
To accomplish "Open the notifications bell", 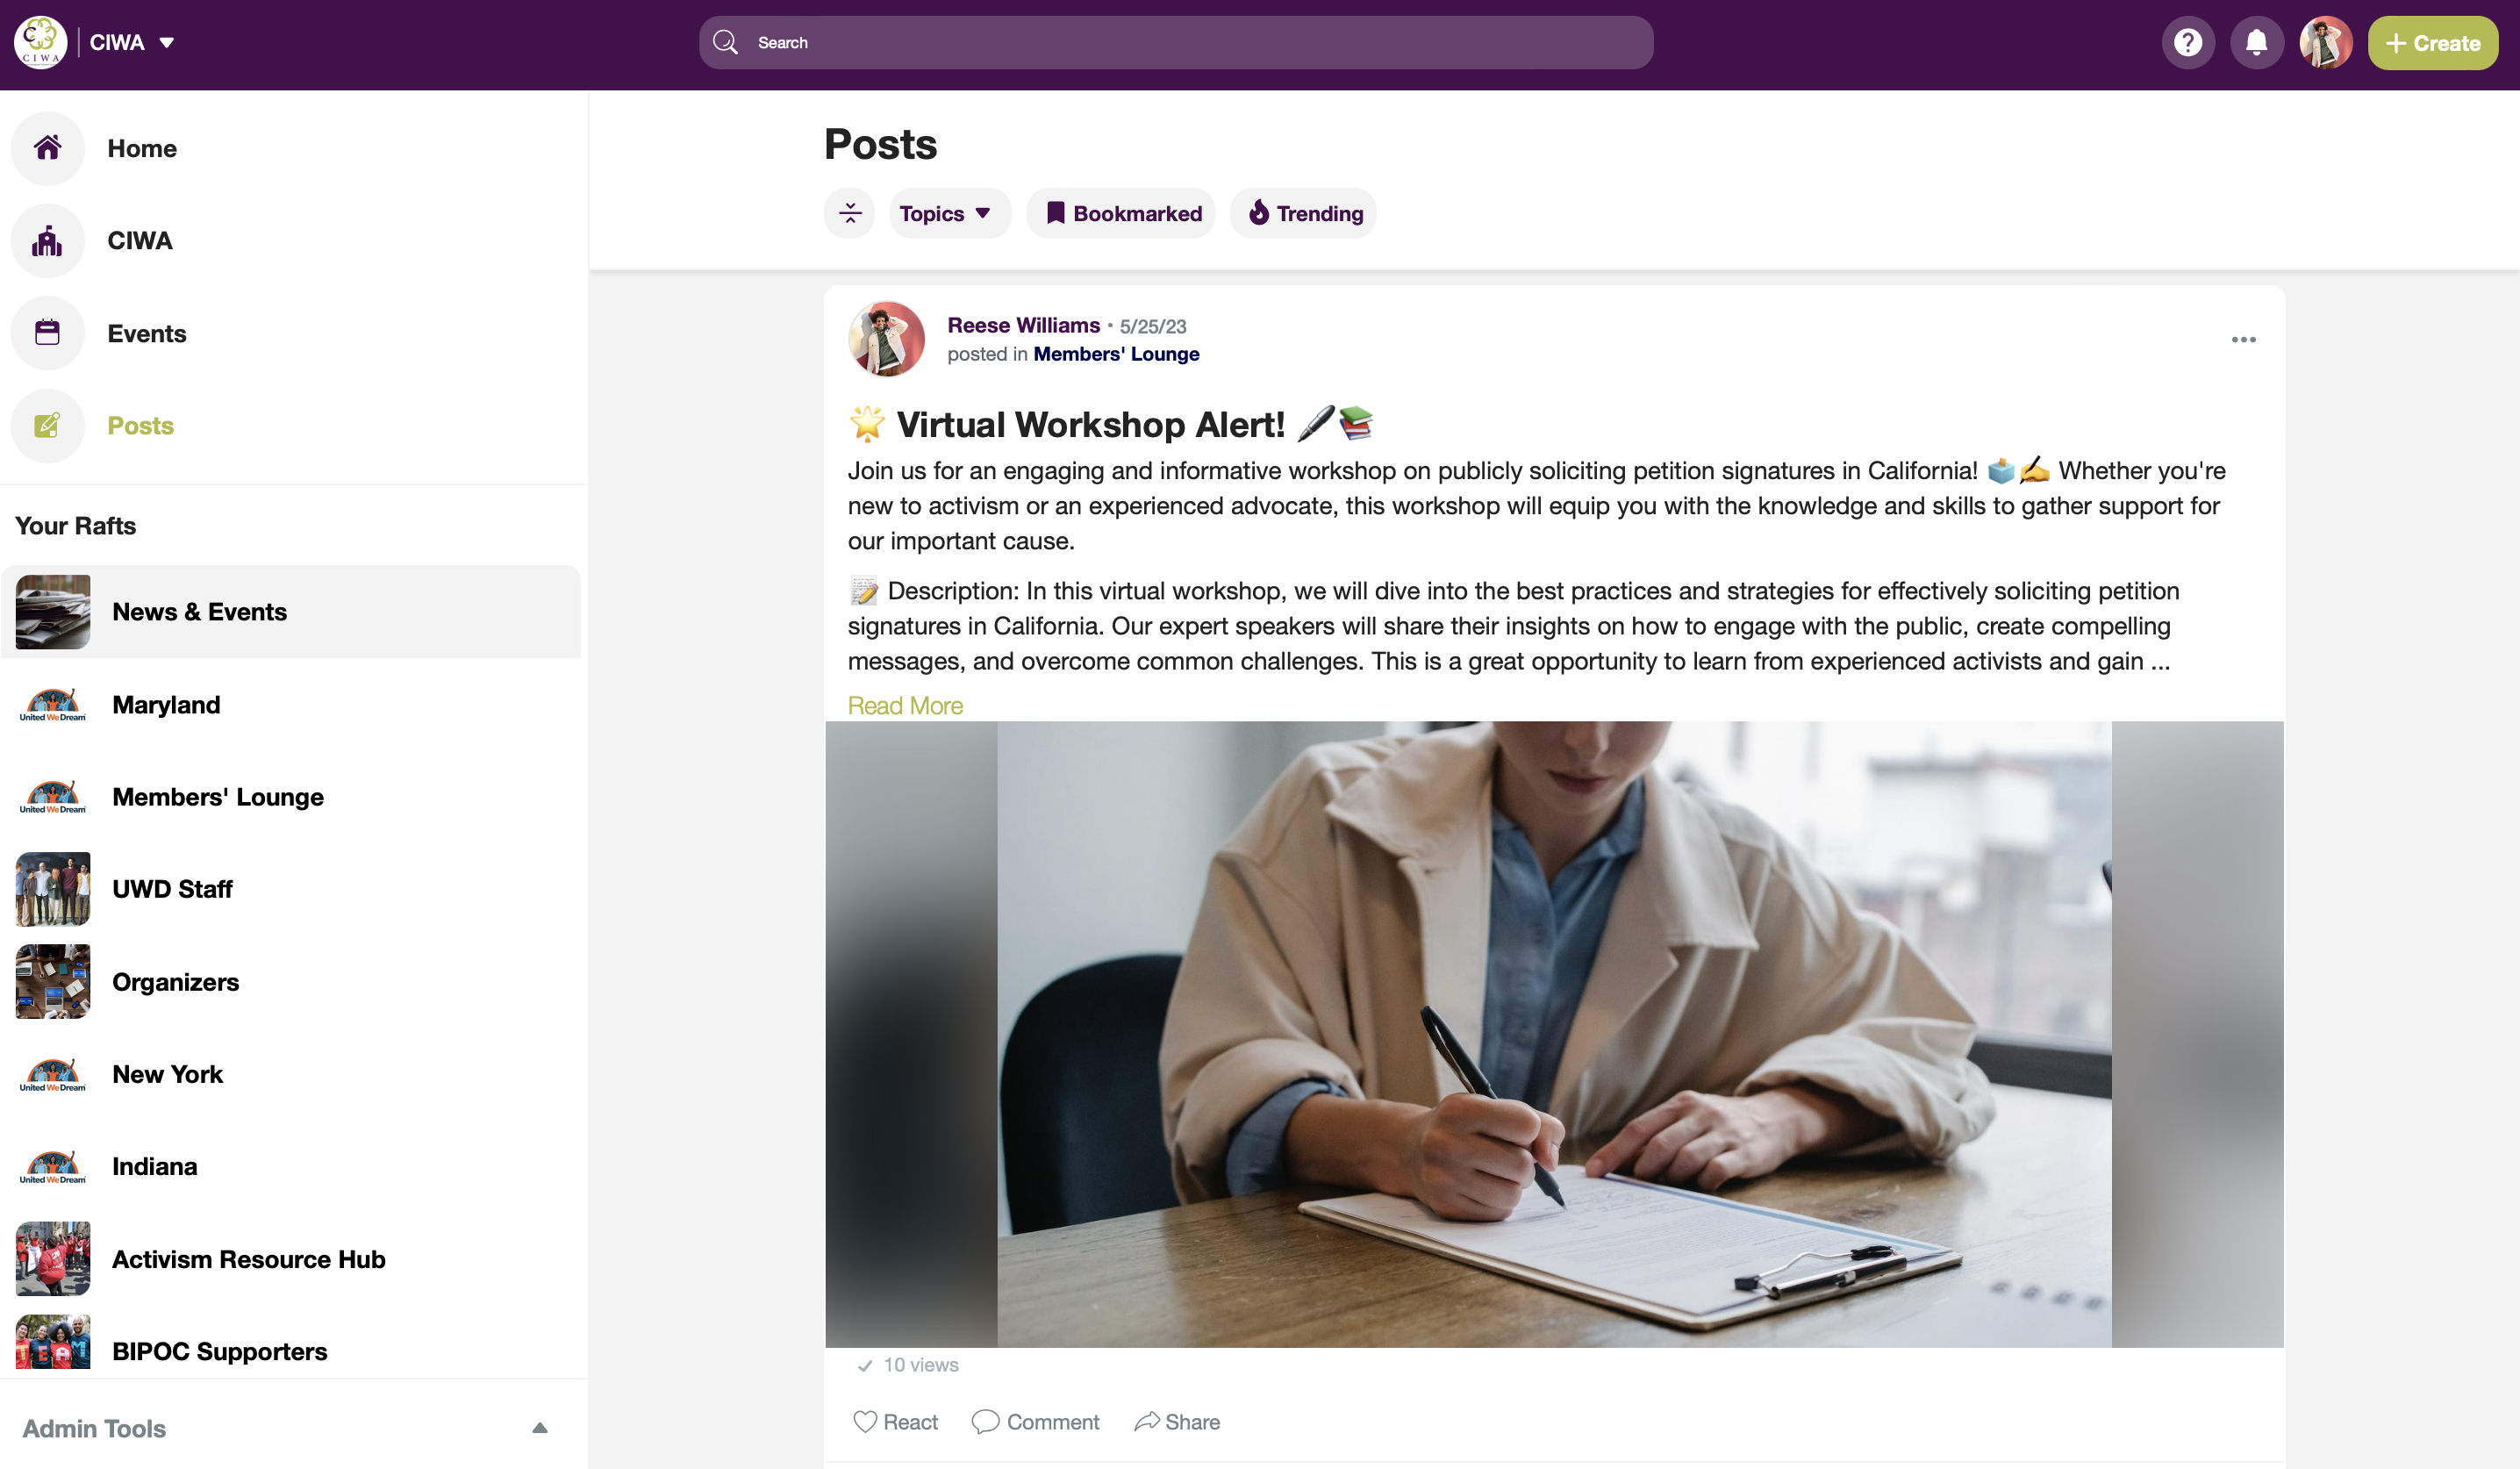I will coord(2256,43).
